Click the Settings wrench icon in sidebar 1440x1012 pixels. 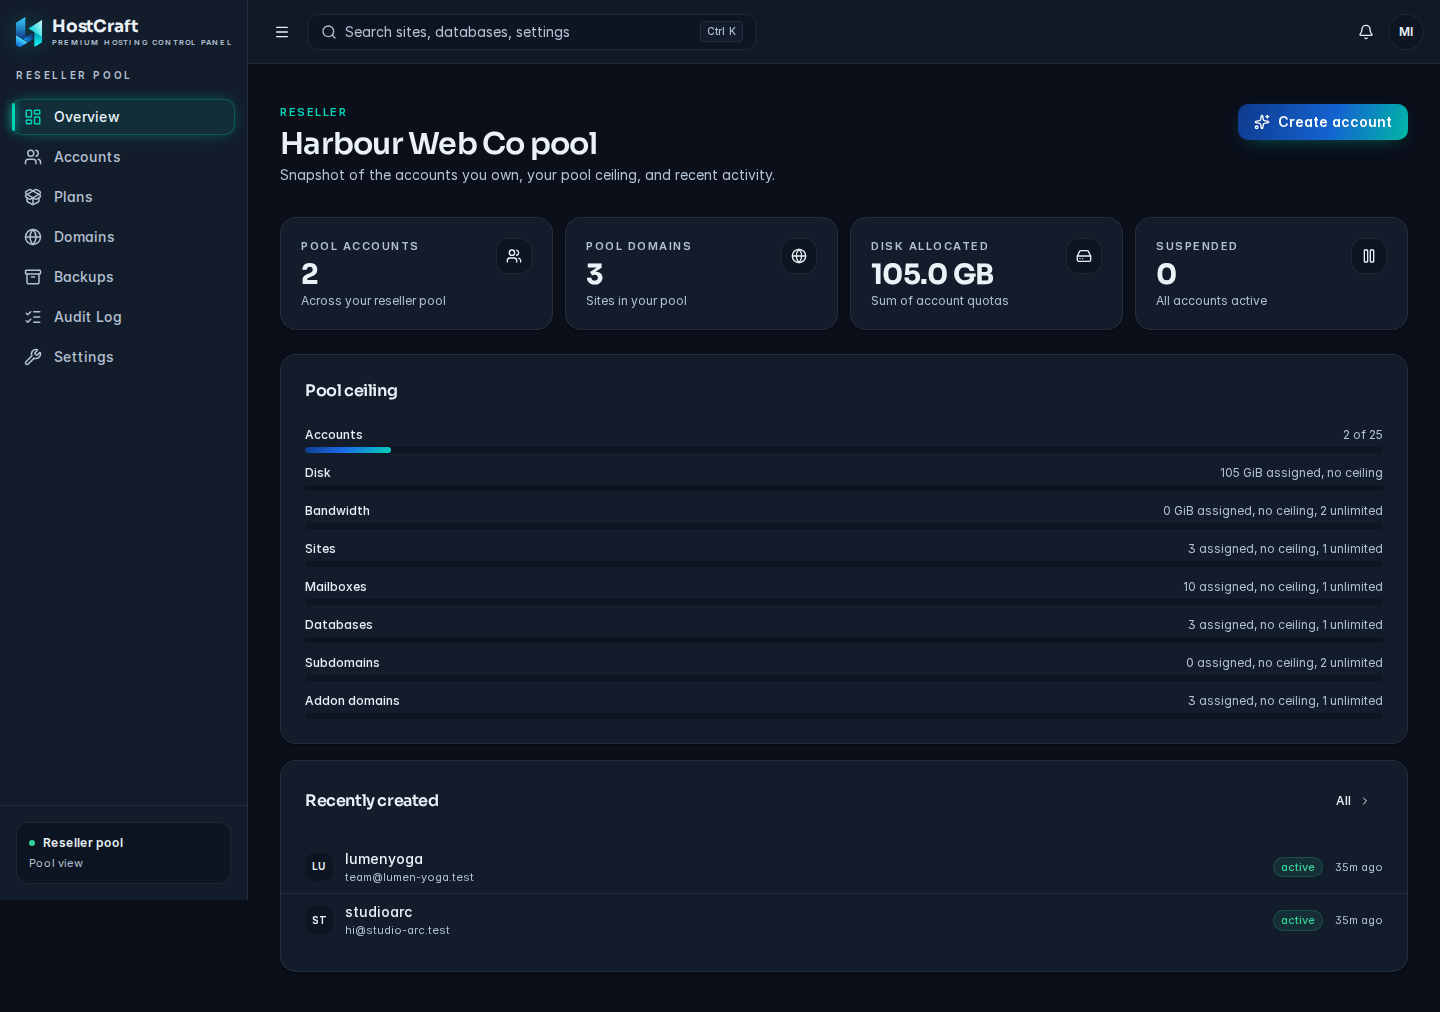[33, 357]
